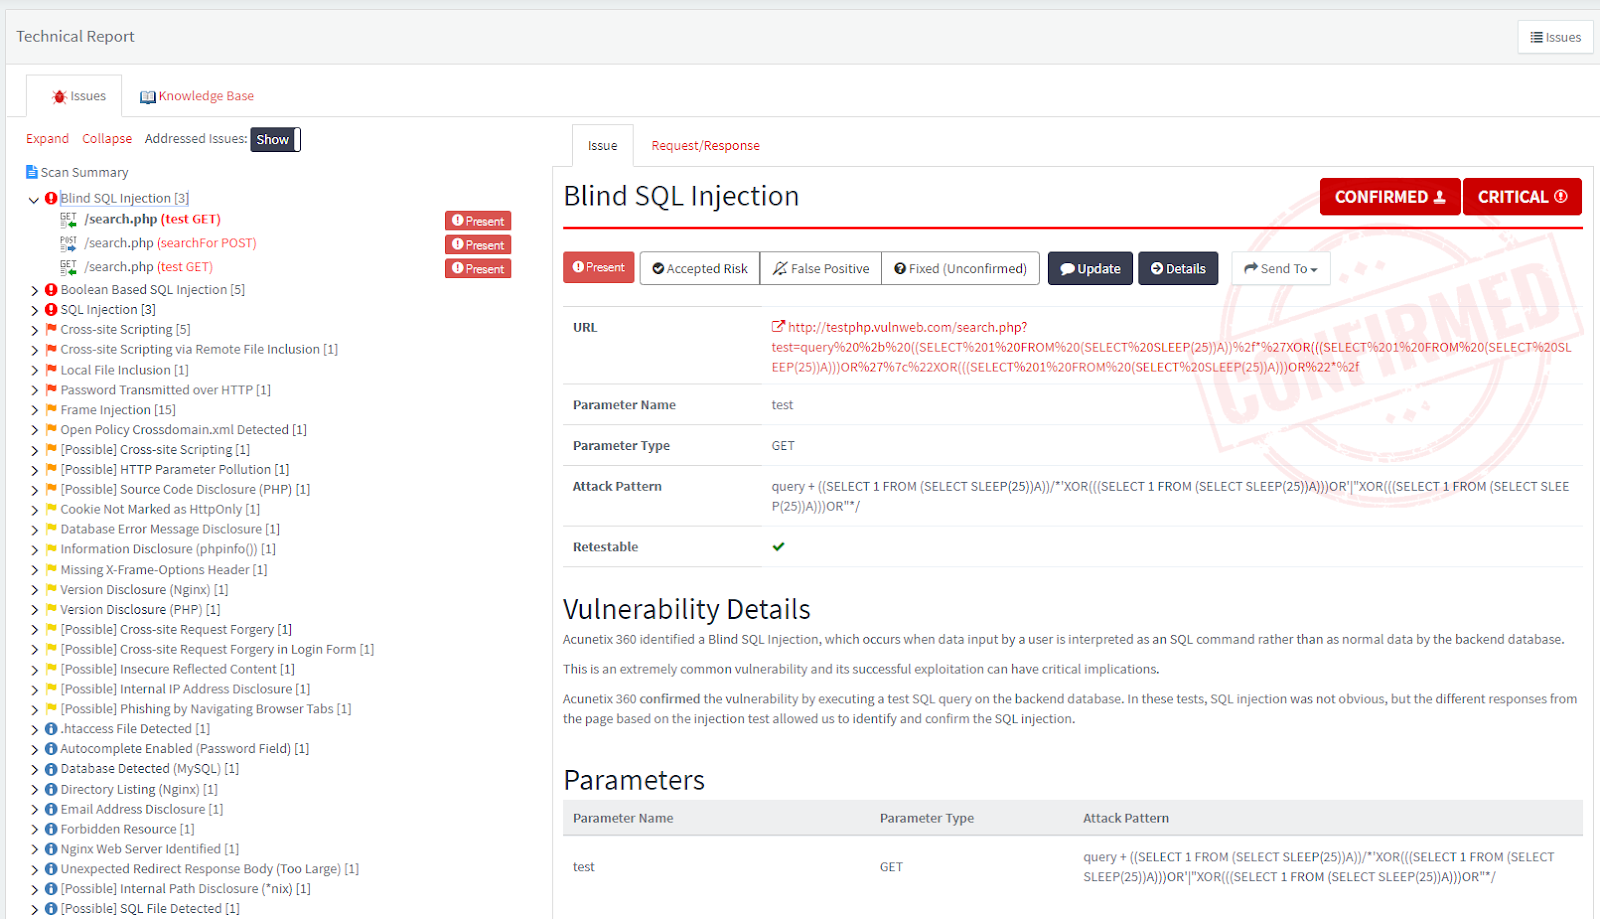Click yellow flag of Database Error Message Disclosure
The width and height of the screenshot is (1600, 919).
[x=51, y=529]
